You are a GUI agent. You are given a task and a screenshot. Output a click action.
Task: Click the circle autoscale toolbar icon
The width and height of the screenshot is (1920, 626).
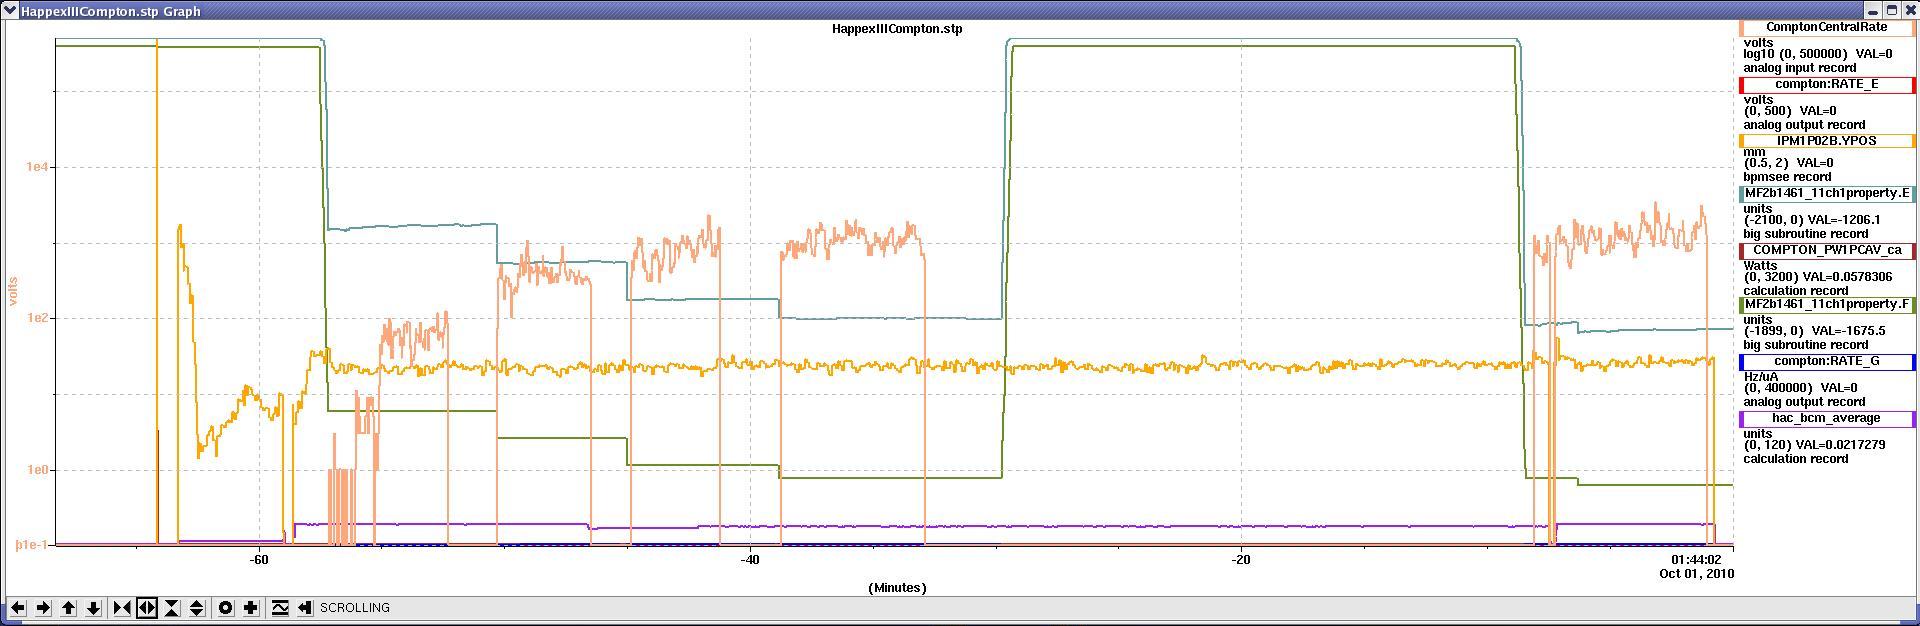tap(226, 607)
